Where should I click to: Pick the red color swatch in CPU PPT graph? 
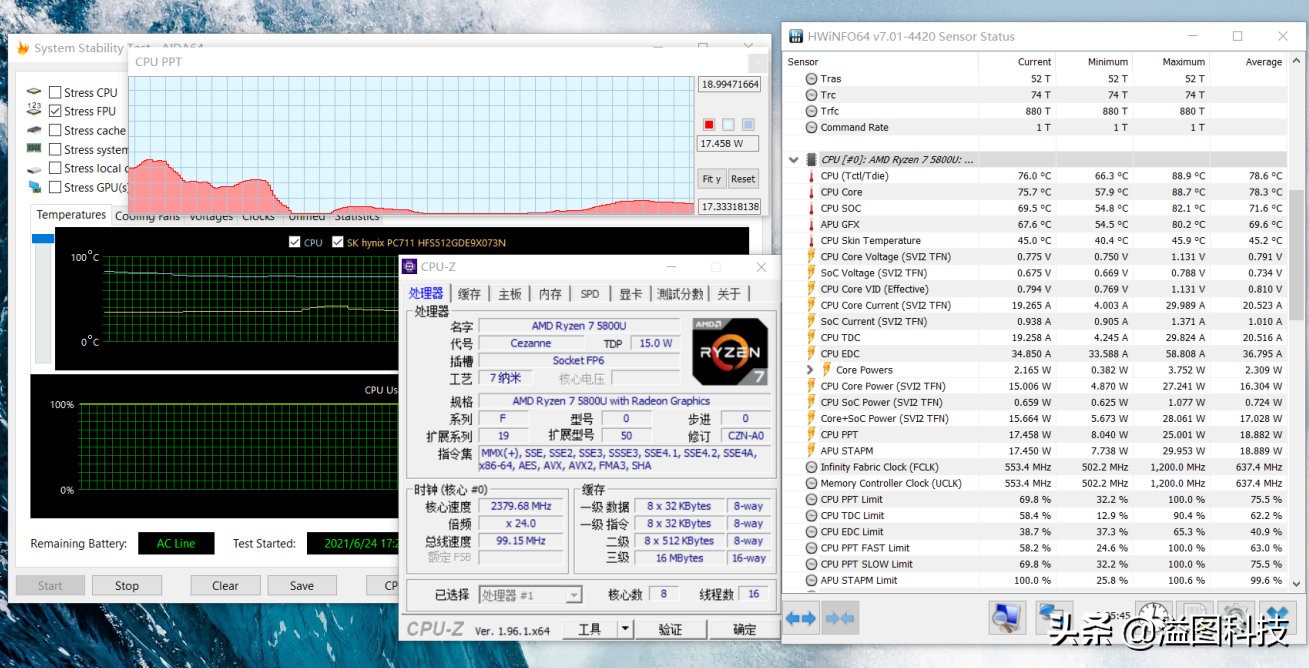click(709, 125)
